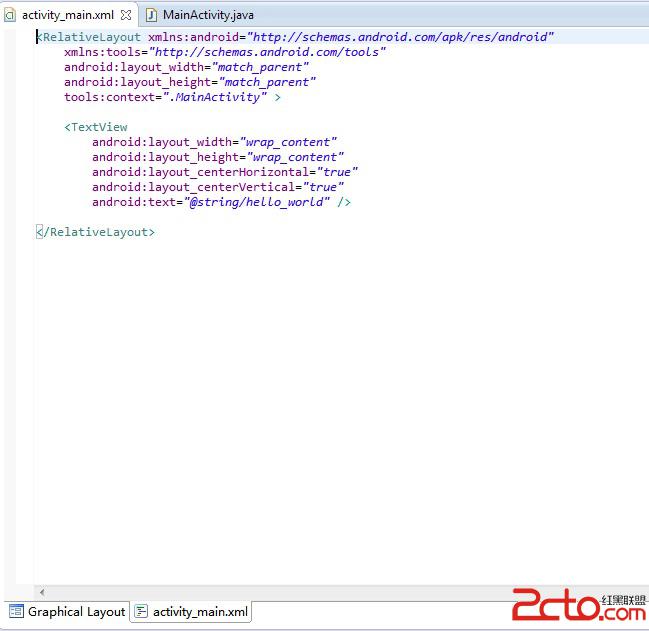
Task: Click the TextView layout_width "wrap_content" value
Action: (288, 142)
